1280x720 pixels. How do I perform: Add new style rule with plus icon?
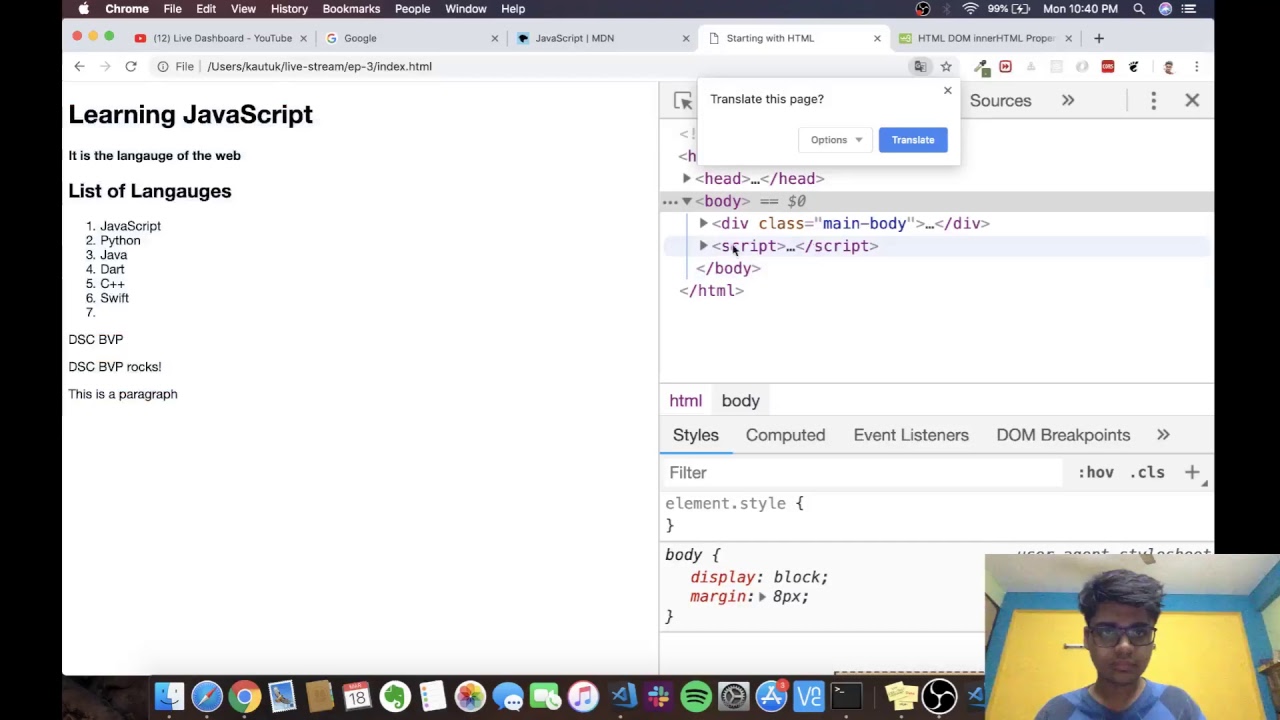point(1192,472)
